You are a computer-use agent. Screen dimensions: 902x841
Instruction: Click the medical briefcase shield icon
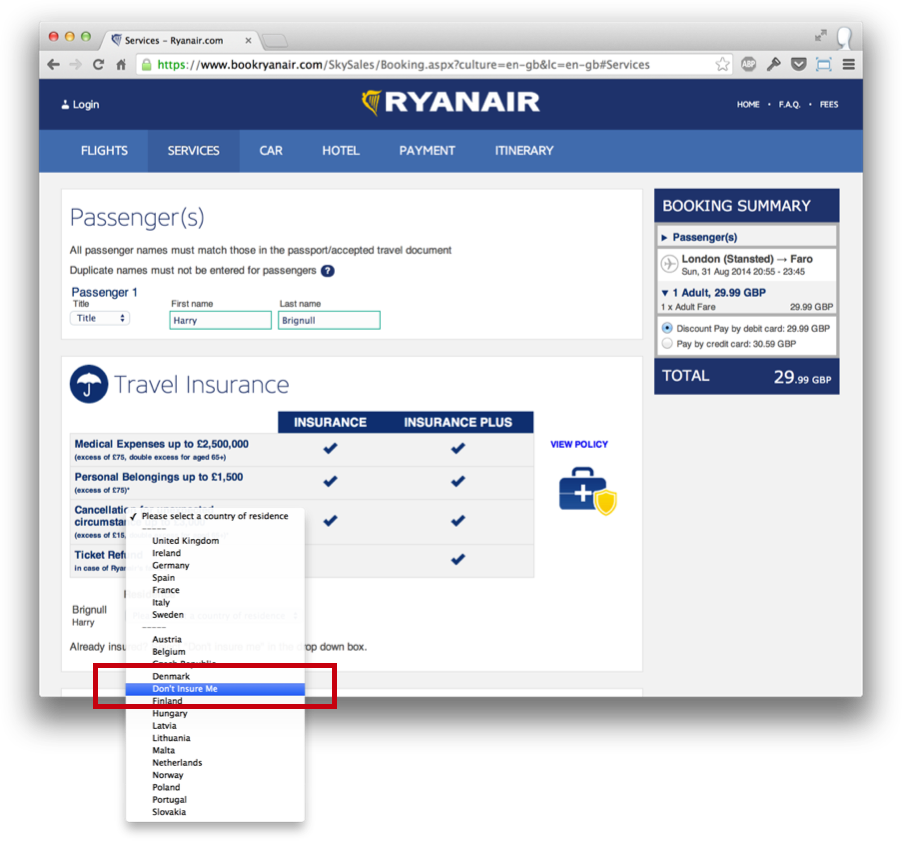(587, 490)
